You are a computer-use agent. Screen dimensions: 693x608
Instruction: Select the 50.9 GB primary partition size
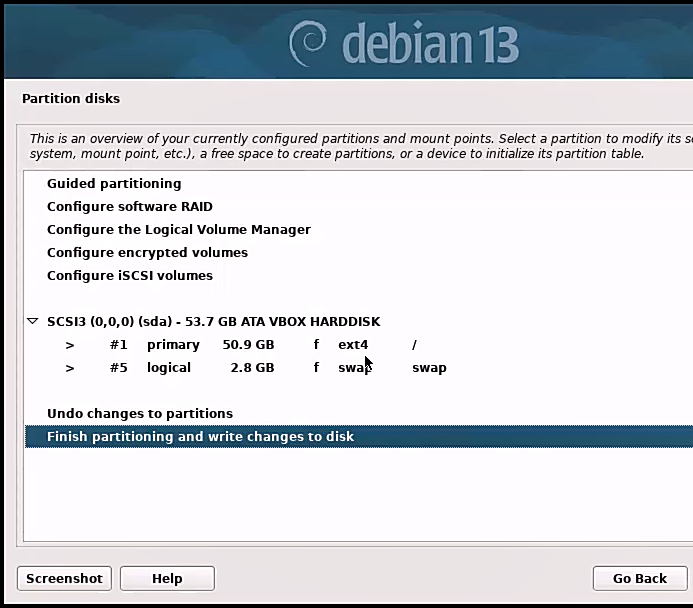[x=248, y=345]
